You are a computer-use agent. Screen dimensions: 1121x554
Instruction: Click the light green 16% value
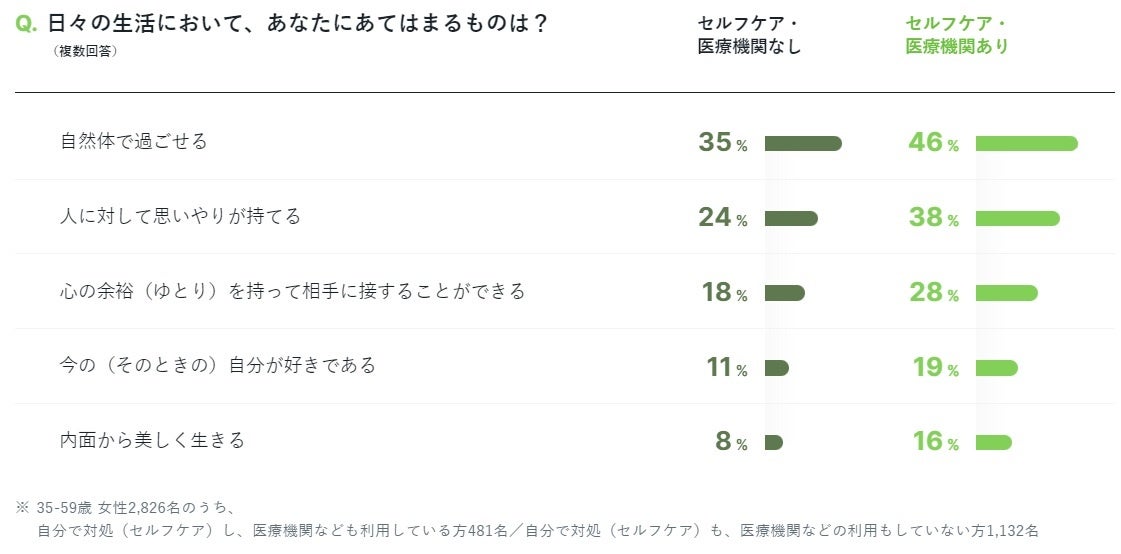click(933, 441)
